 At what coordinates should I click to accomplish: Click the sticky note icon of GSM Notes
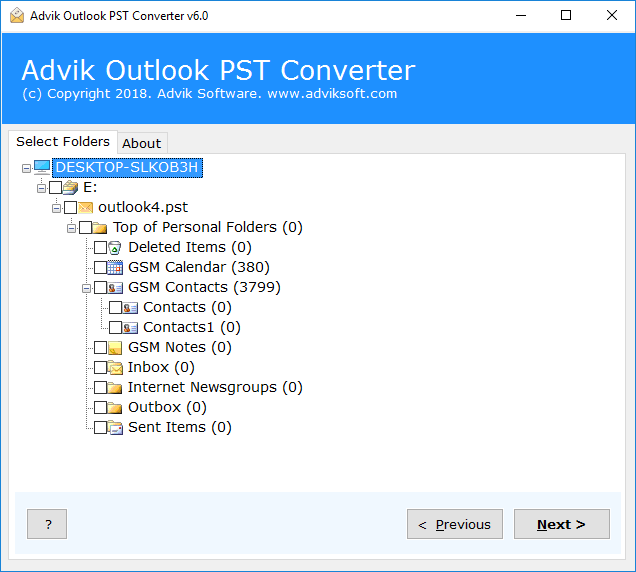(115, 348)
